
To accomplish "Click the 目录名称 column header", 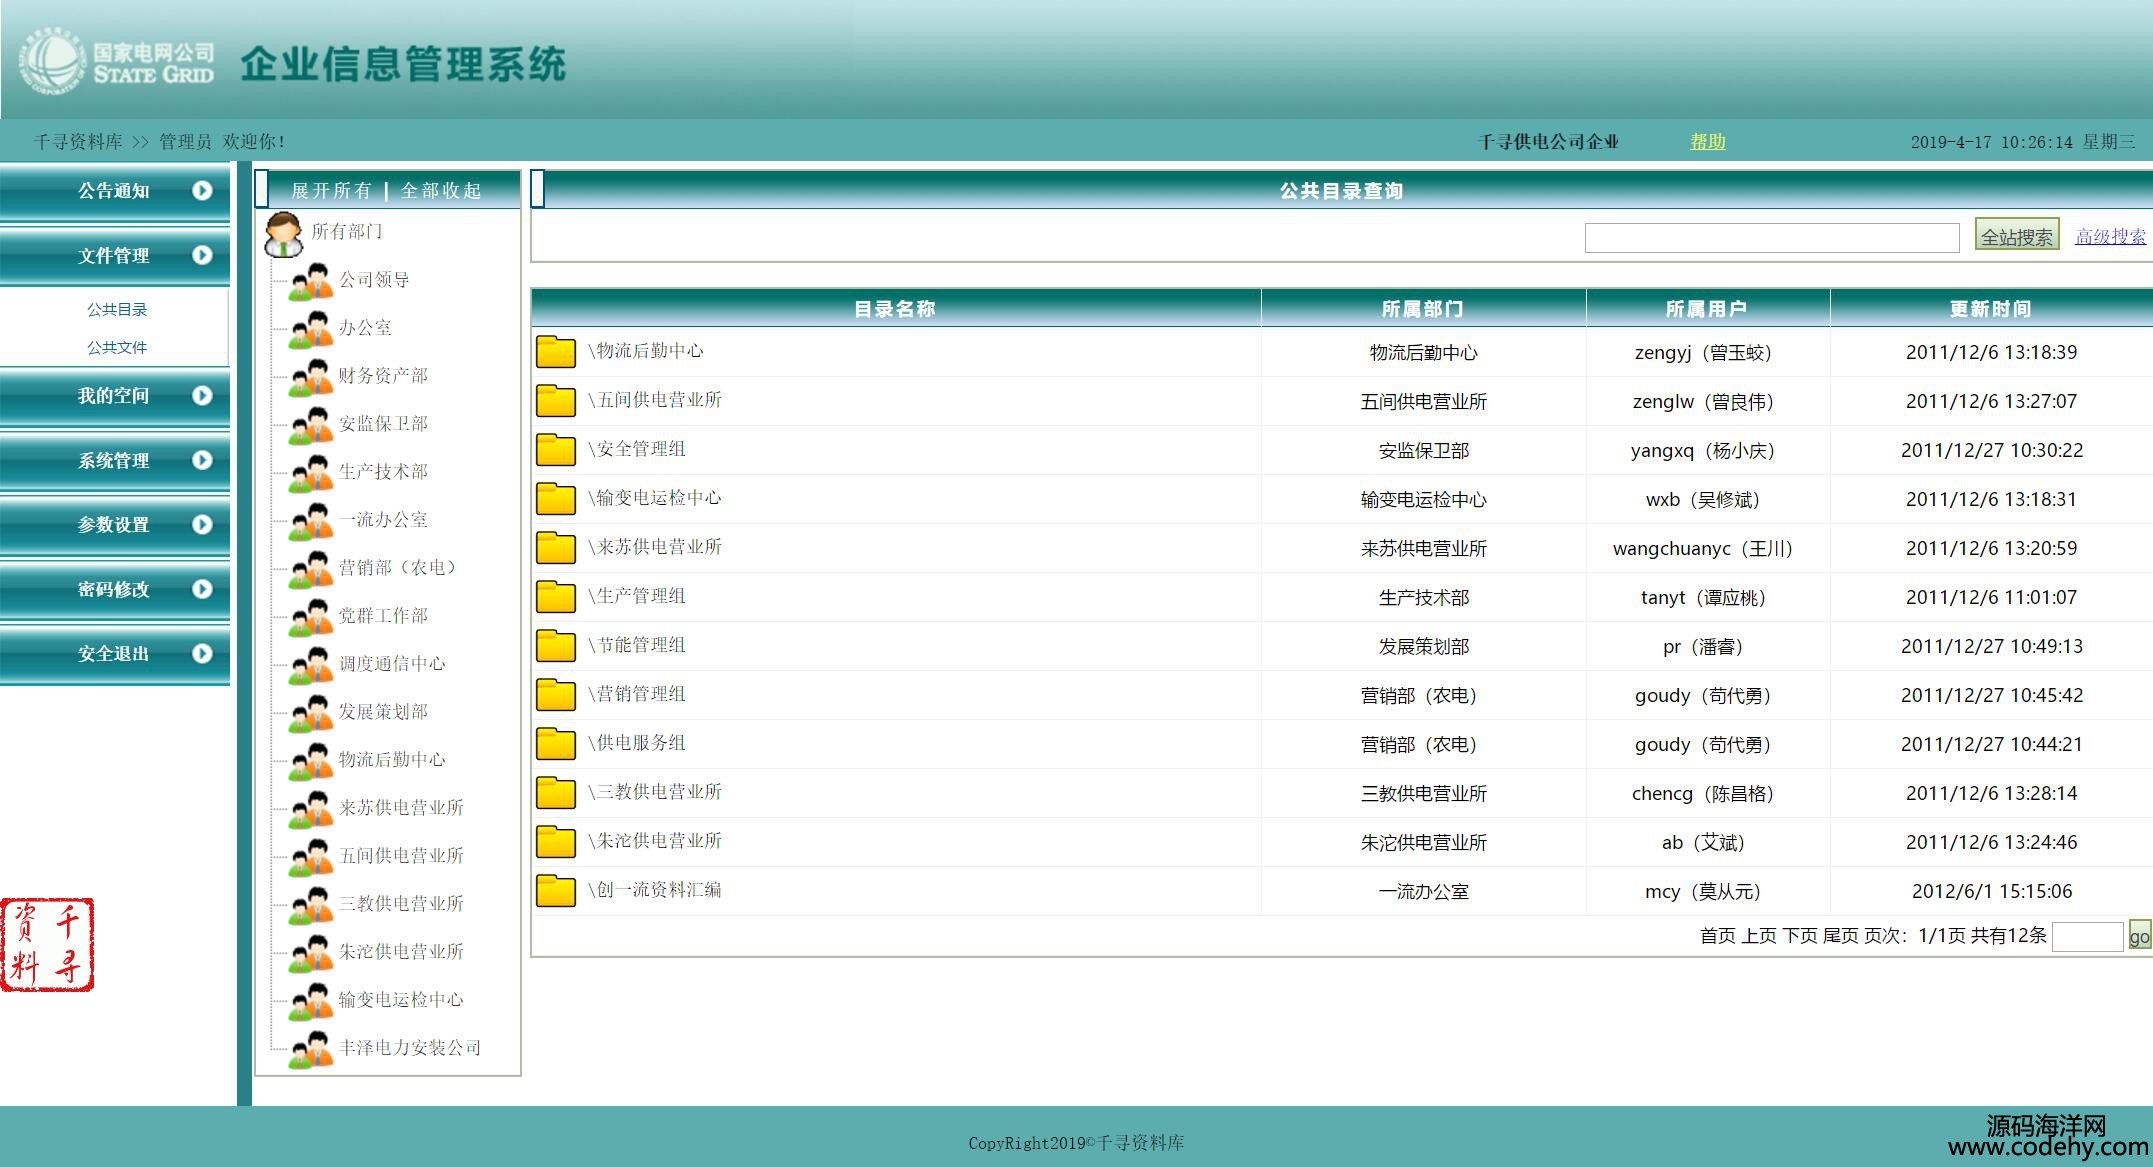I will coord(895,309).
